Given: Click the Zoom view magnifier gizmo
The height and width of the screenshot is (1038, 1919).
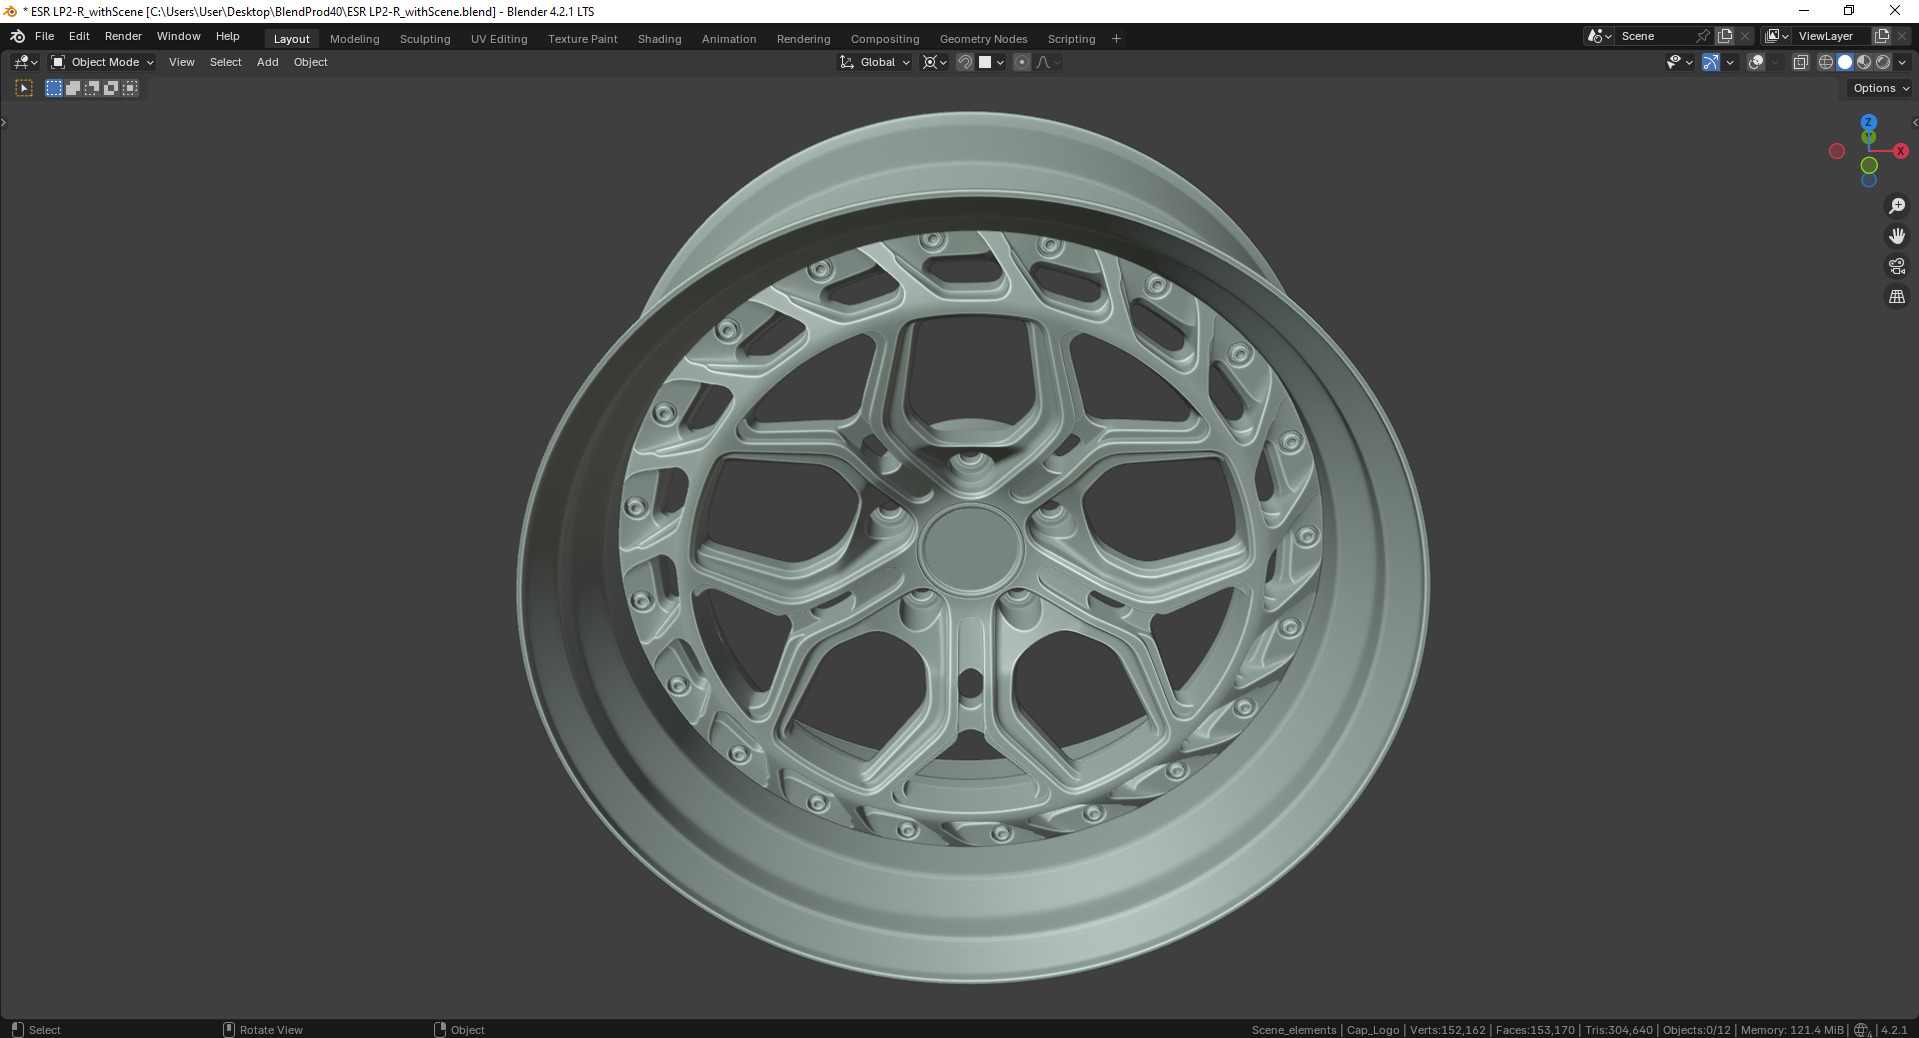Looking at the screenshot, I should click(1897, 206).
